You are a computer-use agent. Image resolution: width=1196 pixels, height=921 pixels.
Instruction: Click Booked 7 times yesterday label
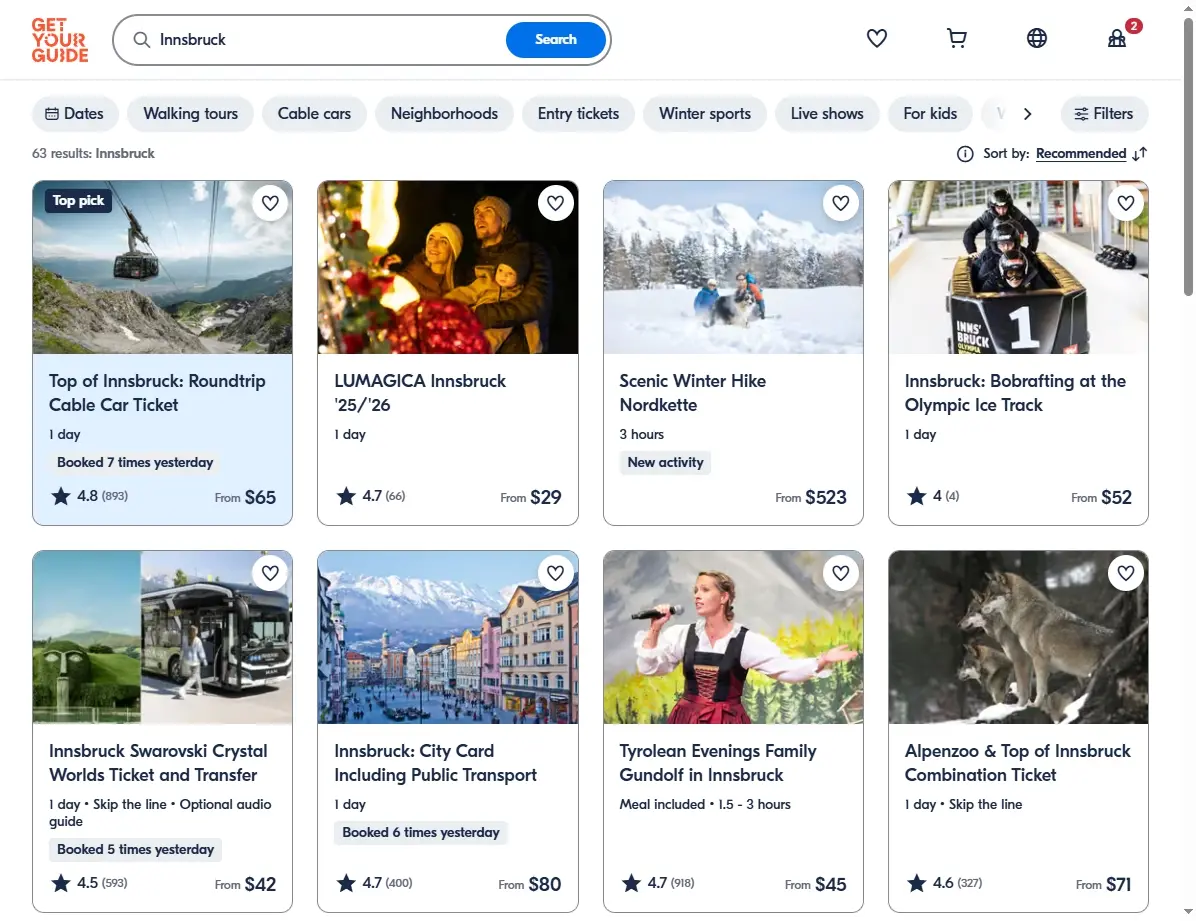point(135,462)
